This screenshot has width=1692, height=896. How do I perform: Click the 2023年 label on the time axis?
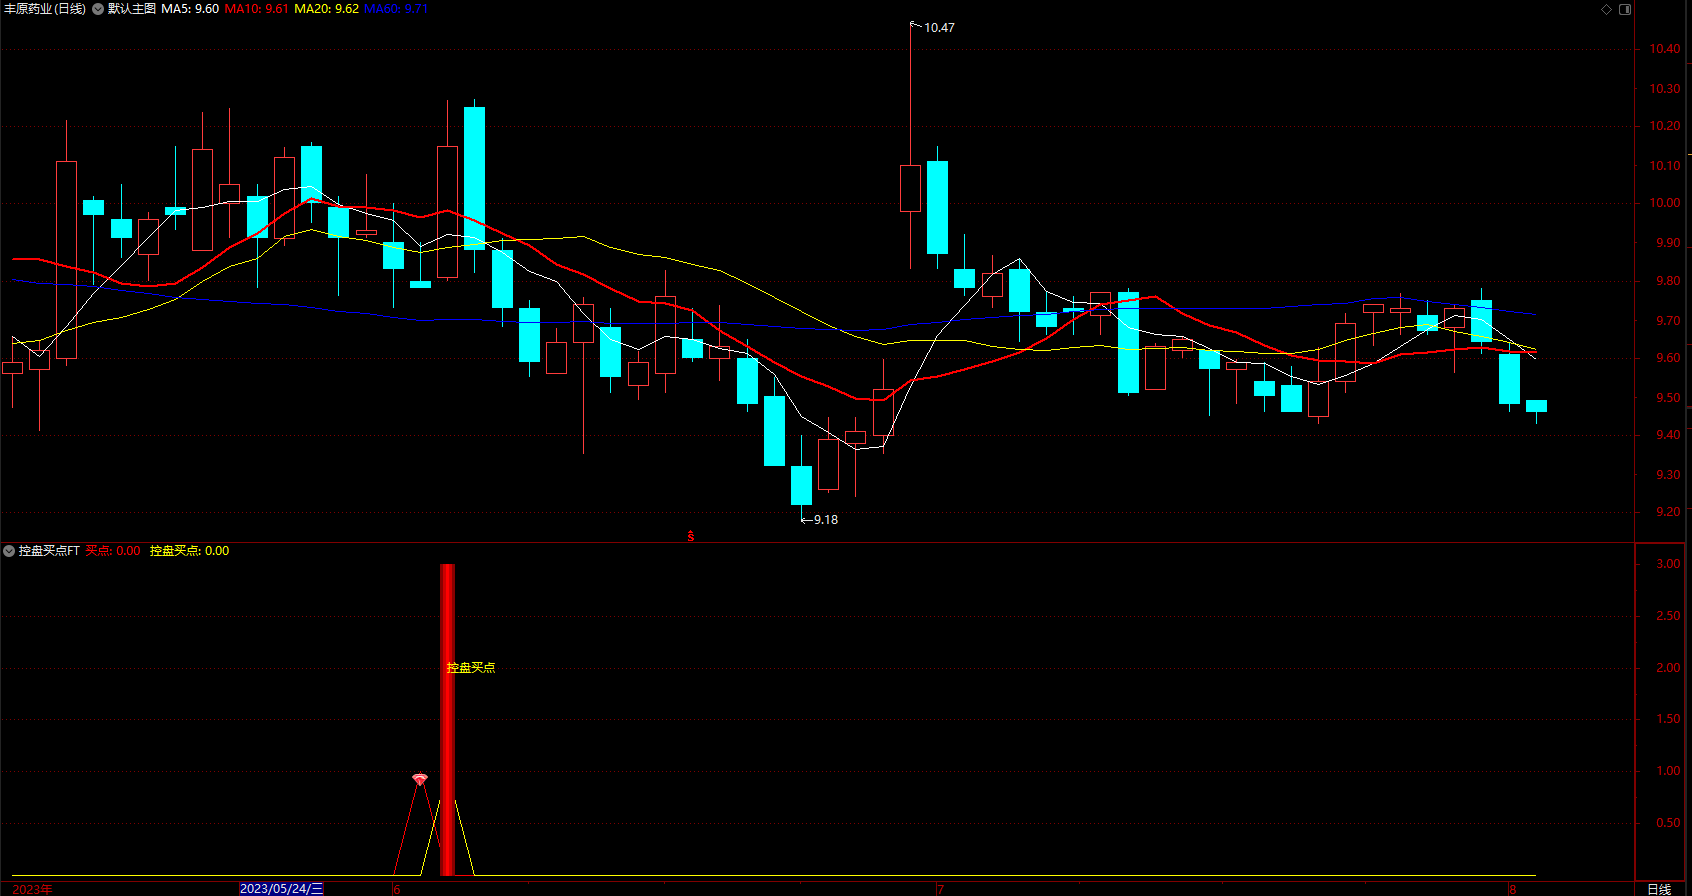[32, 889]
